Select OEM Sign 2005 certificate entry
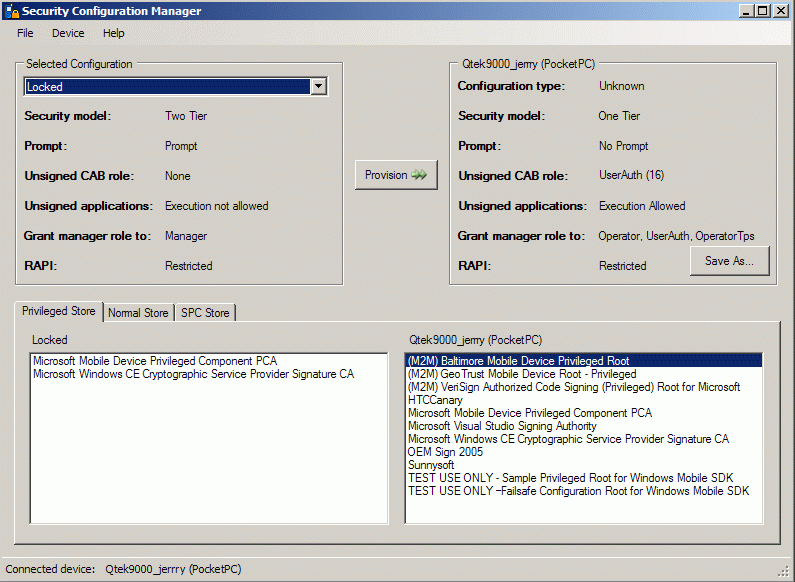Screen dimensions: 795x582 pos(447,452)
